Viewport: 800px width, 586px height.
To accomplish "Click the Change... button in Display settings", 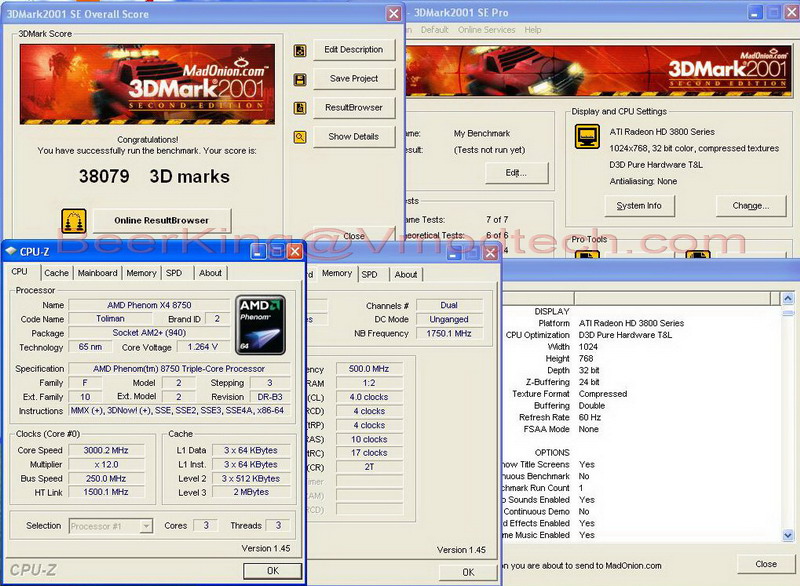I will coord(751,206).
